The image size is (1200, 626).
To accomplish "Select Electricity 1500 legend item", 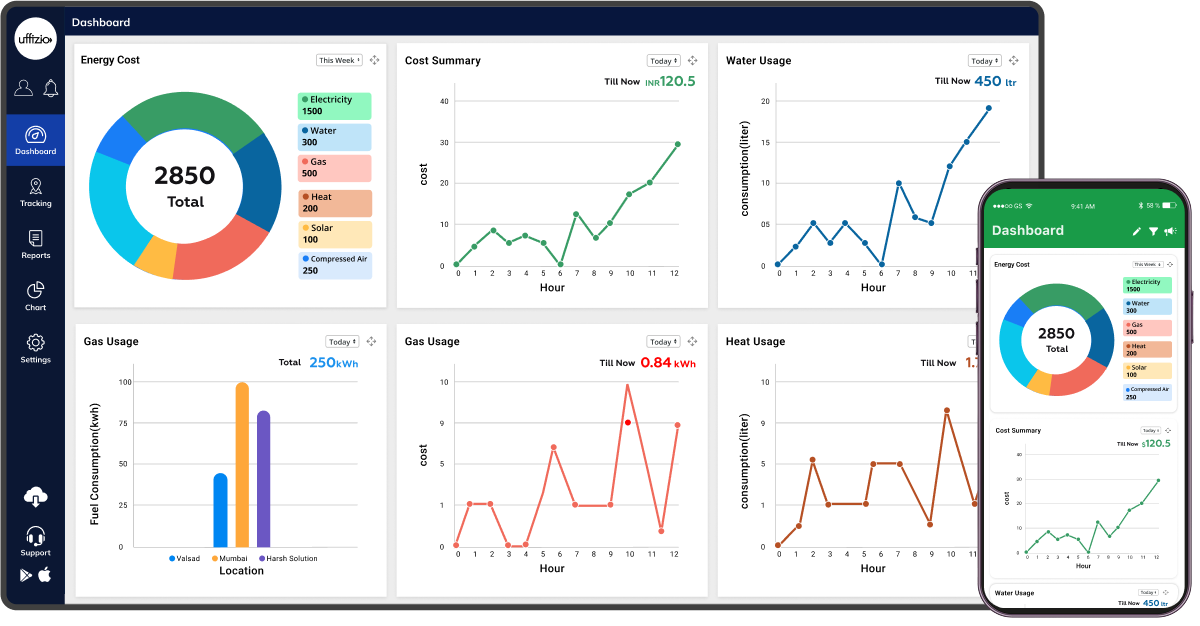I will coord(334,106).
